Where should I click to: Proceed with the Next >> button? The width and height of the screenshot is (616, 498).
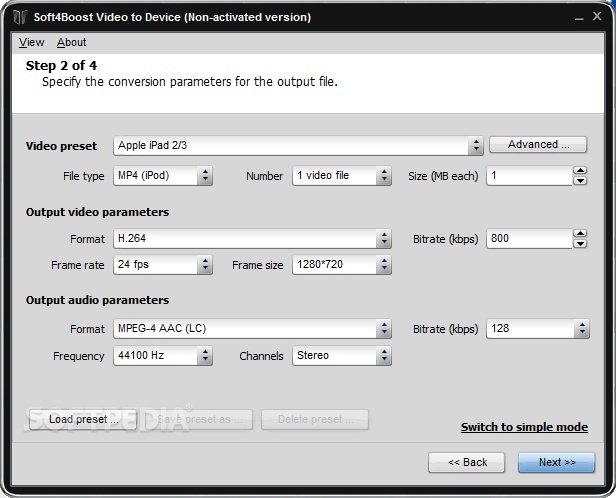tap(557, 463)
